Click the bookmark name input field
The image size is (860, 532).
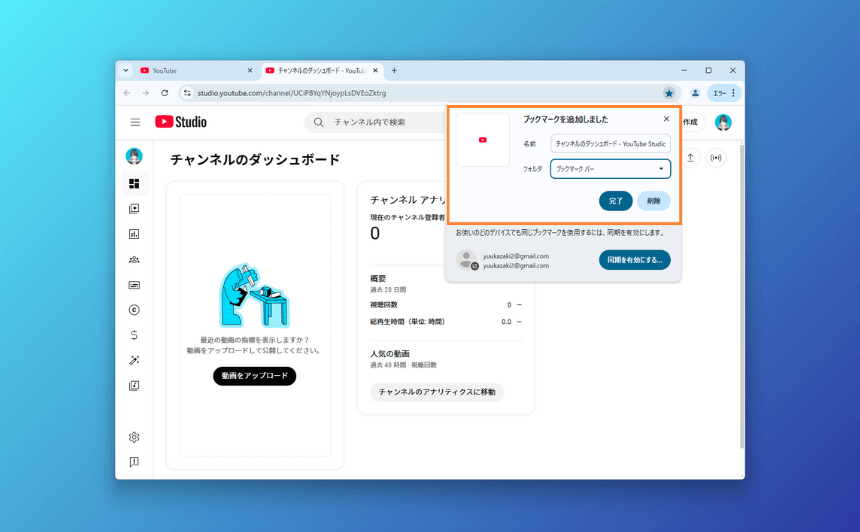pyautogui.click(x=610, y=144)
